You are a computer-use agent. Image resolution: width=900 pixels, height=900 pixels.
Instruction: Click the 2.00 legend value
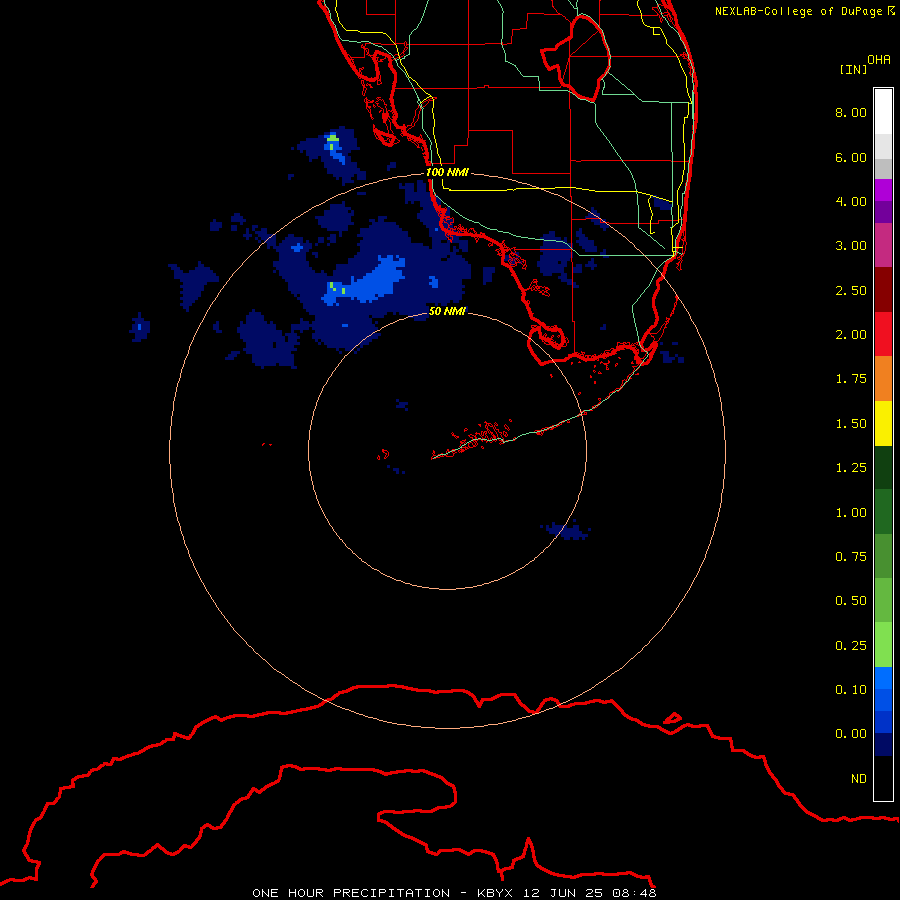851,335
